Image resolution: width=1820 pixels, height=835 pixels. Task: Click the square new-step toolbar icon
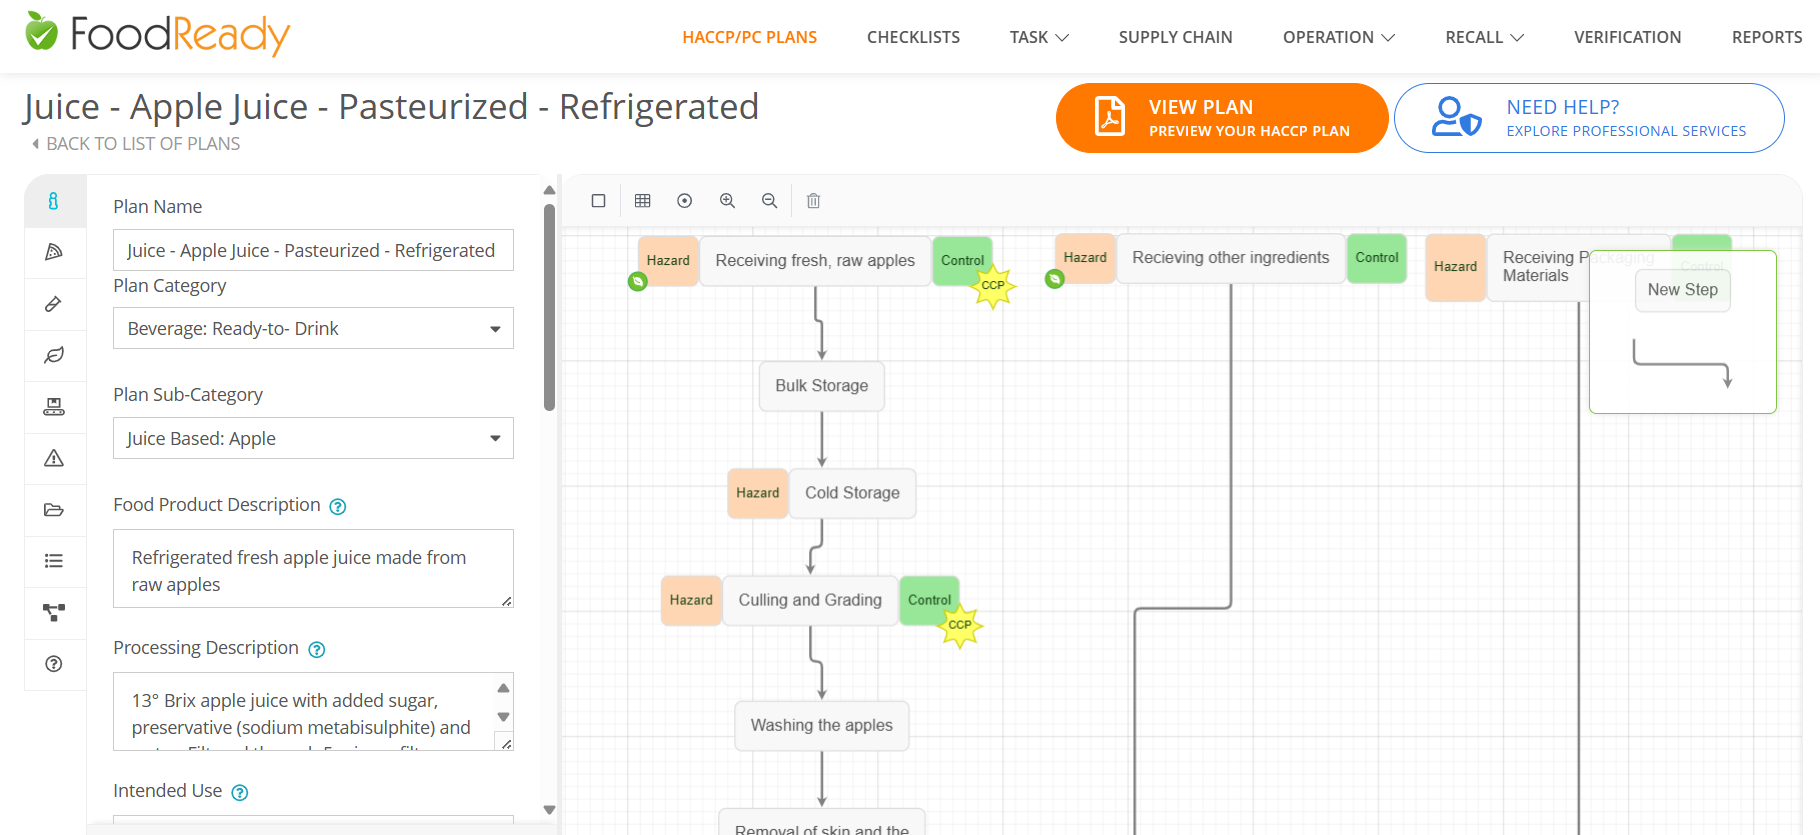(598, 201)
